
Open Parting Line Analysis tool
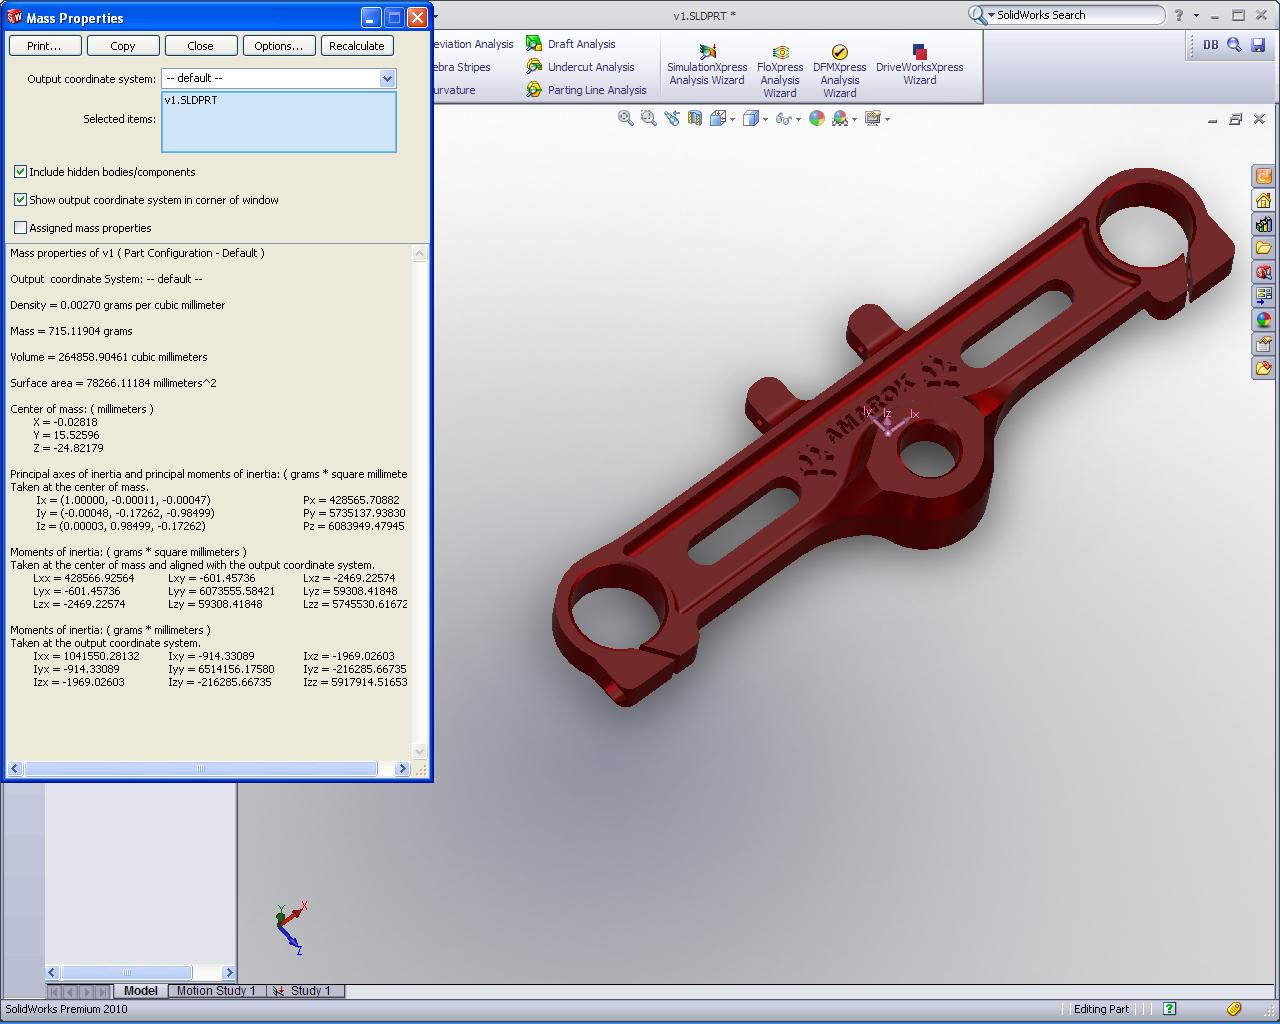(586, 90)
